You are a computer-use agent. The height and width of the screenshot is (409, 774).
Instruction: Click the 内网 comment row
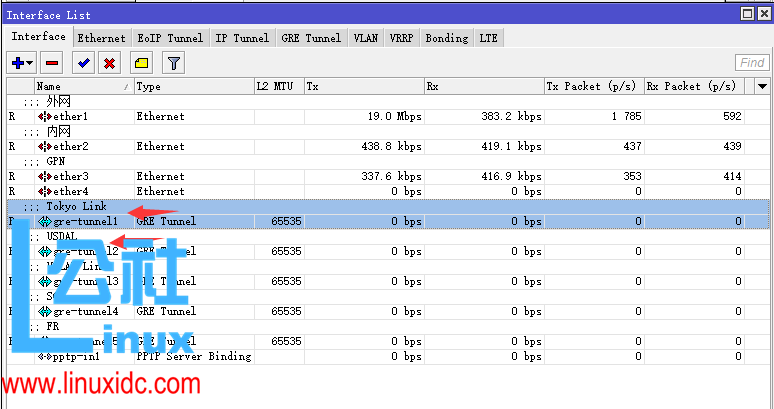point(388,131)
